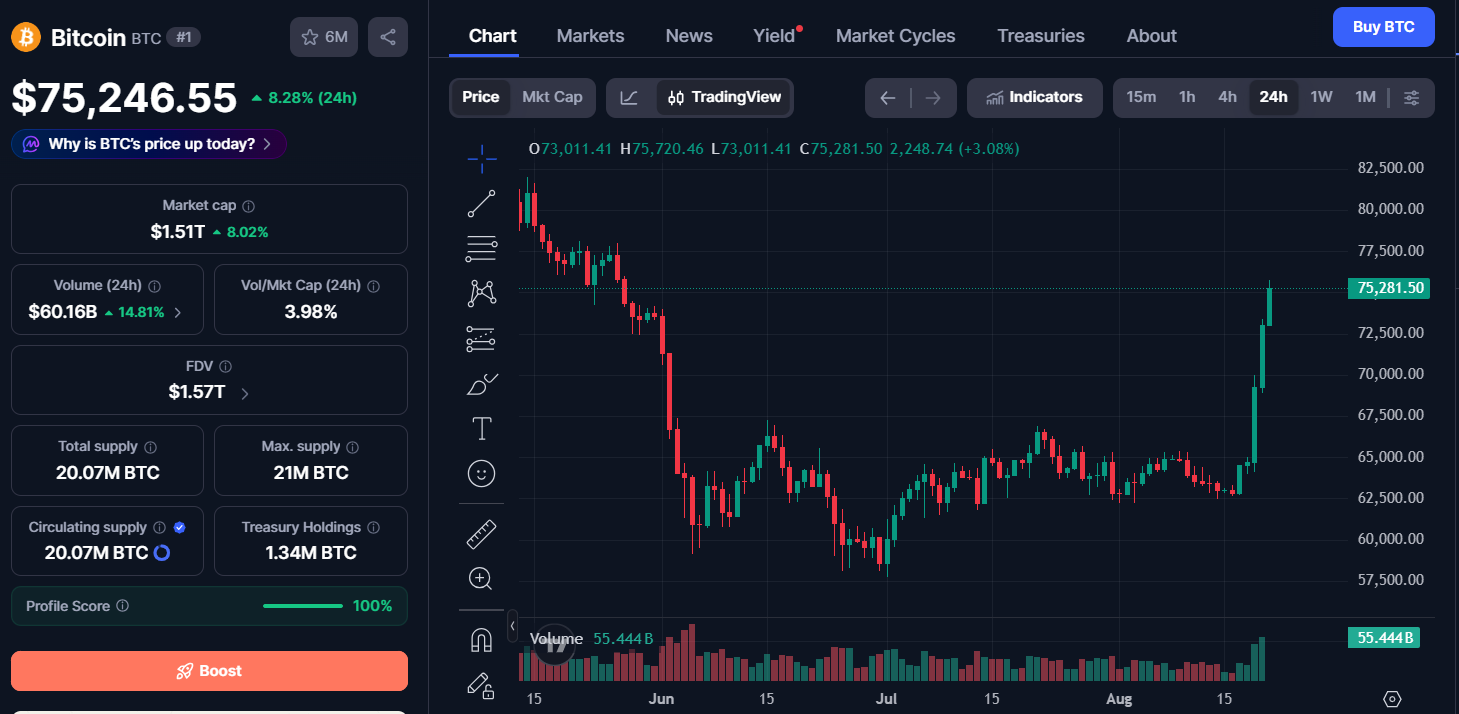Open the Fibonacci retracement tool
Image resolution: width=1459 pixels, height=714 pixels.
(482, 248)
